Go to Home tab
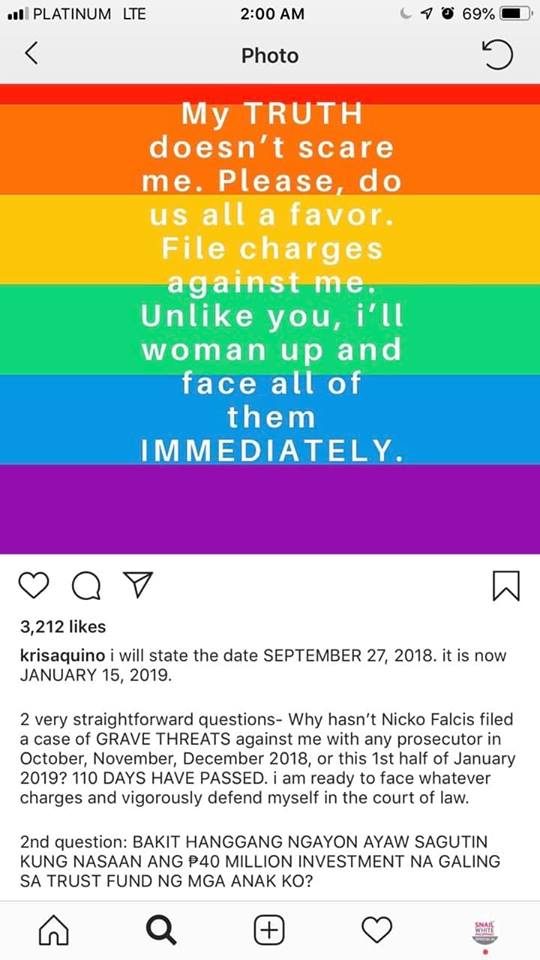This screenshot has height=960, width=540. pyautogui.click(x=53, y=931)
